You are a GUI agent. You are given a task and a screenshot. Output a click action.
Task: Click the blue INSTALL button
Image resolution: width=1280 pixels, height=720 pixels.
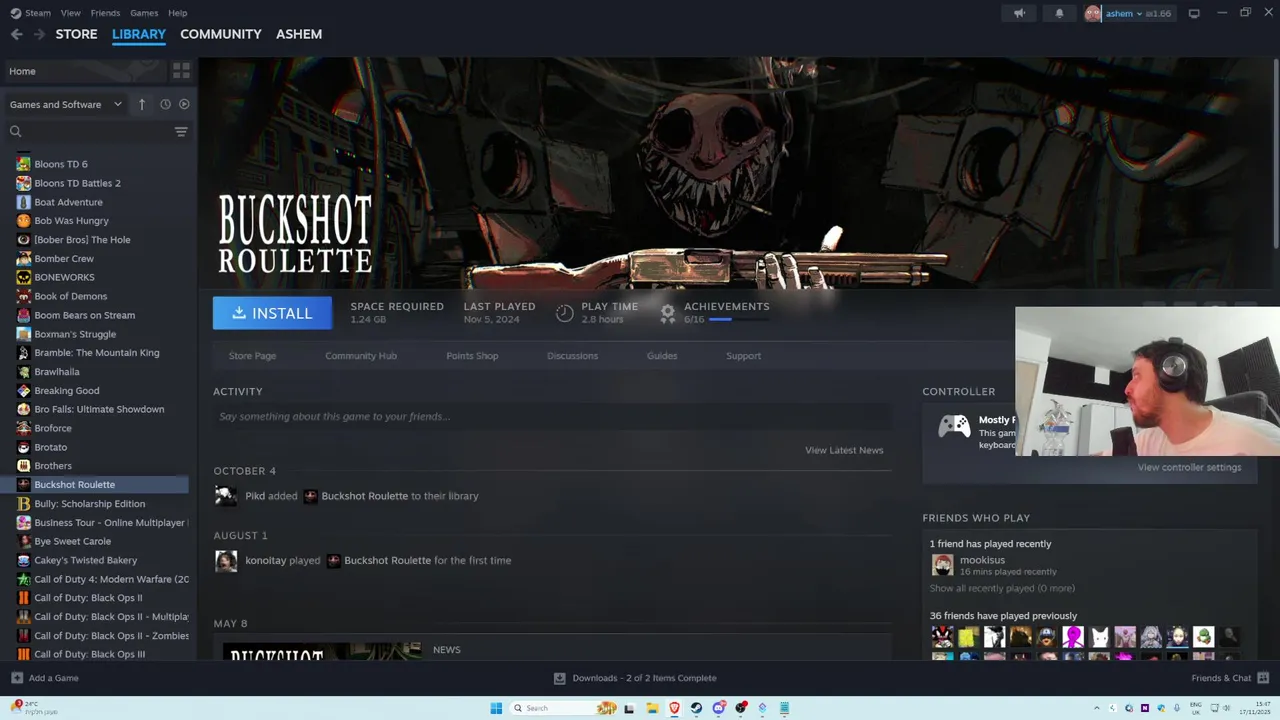[272, 313]
